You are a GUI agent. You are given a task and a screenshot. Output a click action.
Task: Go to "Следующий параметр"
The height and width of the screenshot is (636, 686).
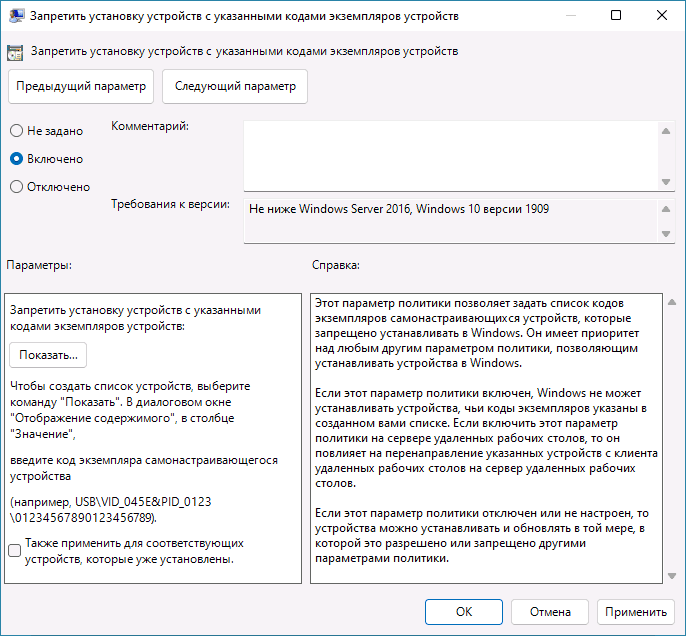coord(235,86)
